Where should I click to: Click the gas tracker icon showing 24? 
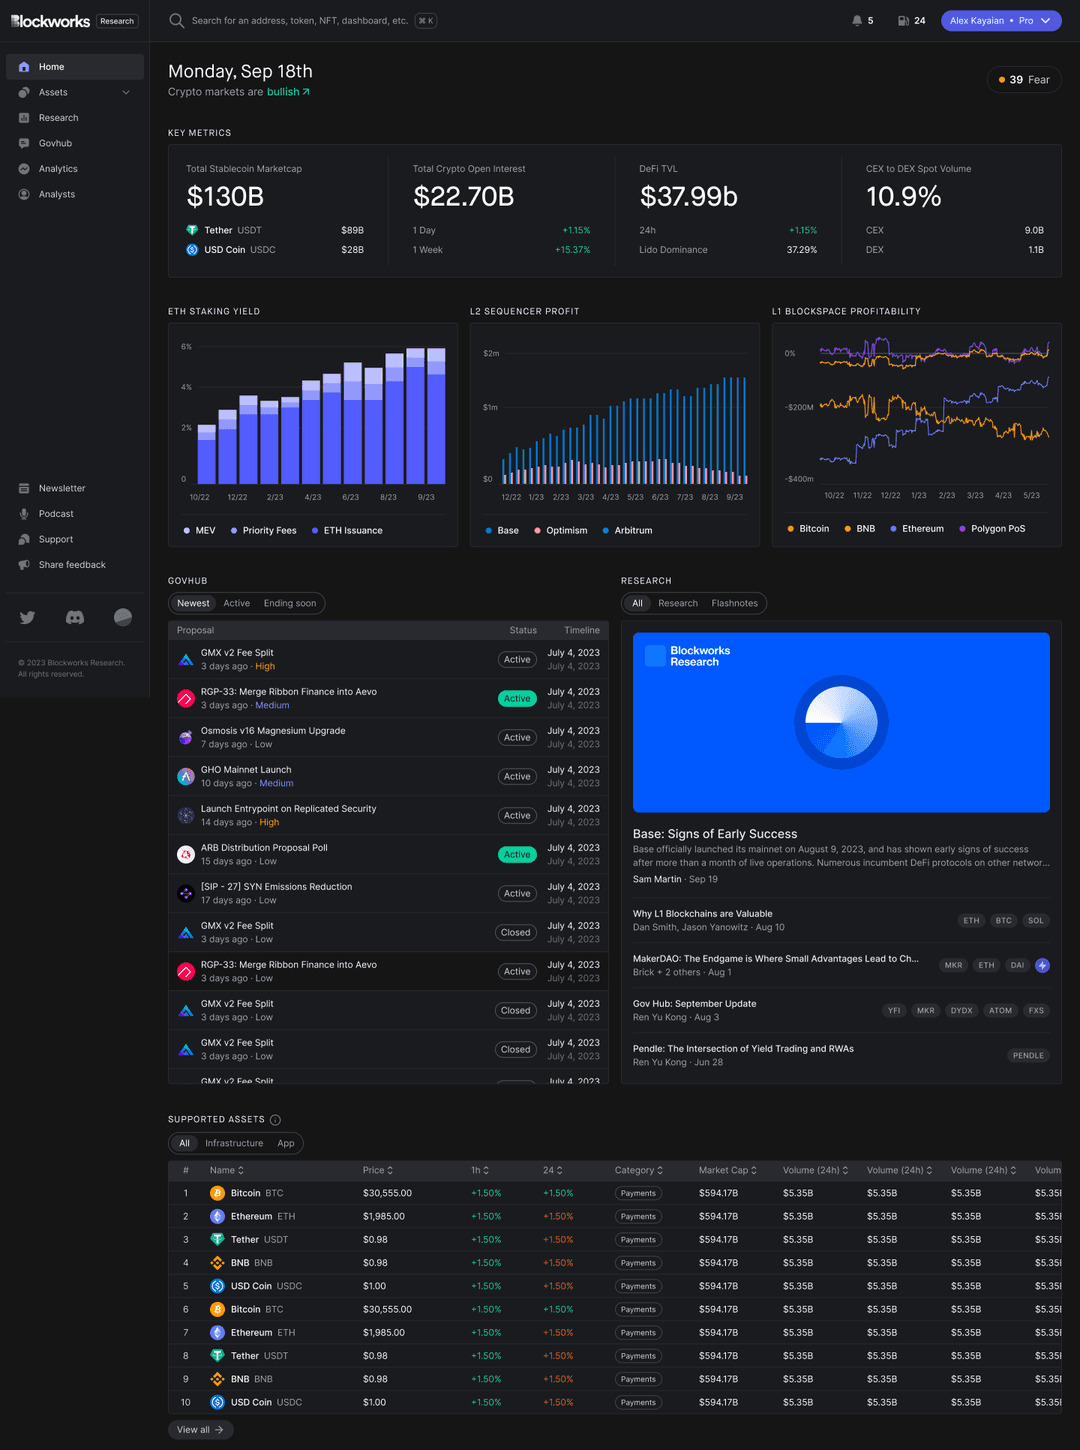click(905, 20)
